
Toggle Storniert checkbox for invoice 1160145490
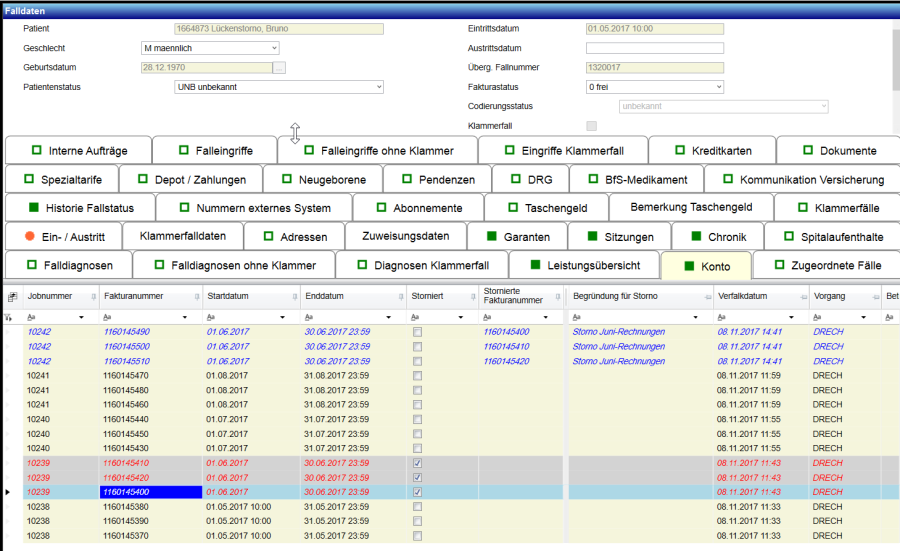click(417, 331)
